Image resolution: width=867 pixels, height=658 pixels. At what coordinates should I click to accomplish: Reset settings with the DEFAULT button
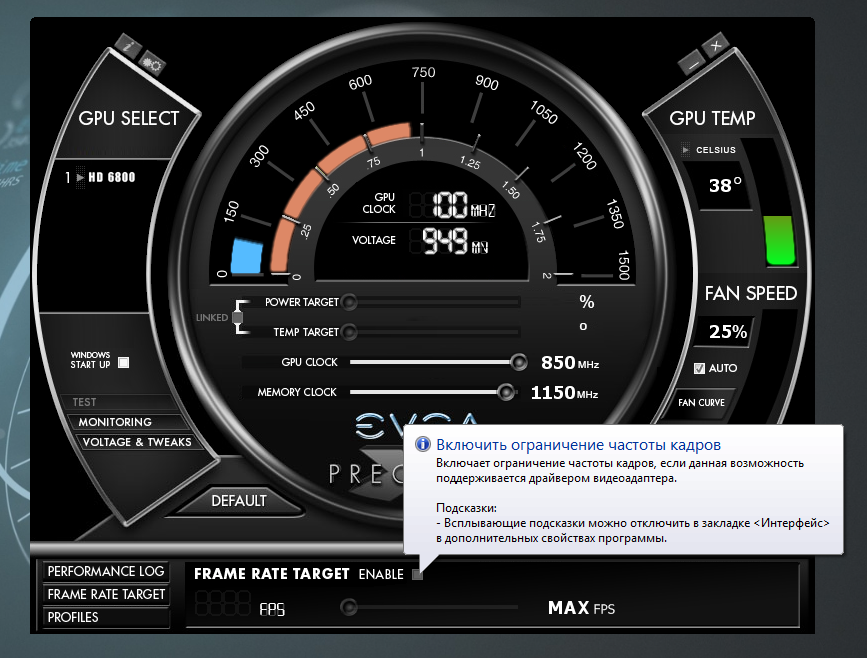(x=239, y=501)
